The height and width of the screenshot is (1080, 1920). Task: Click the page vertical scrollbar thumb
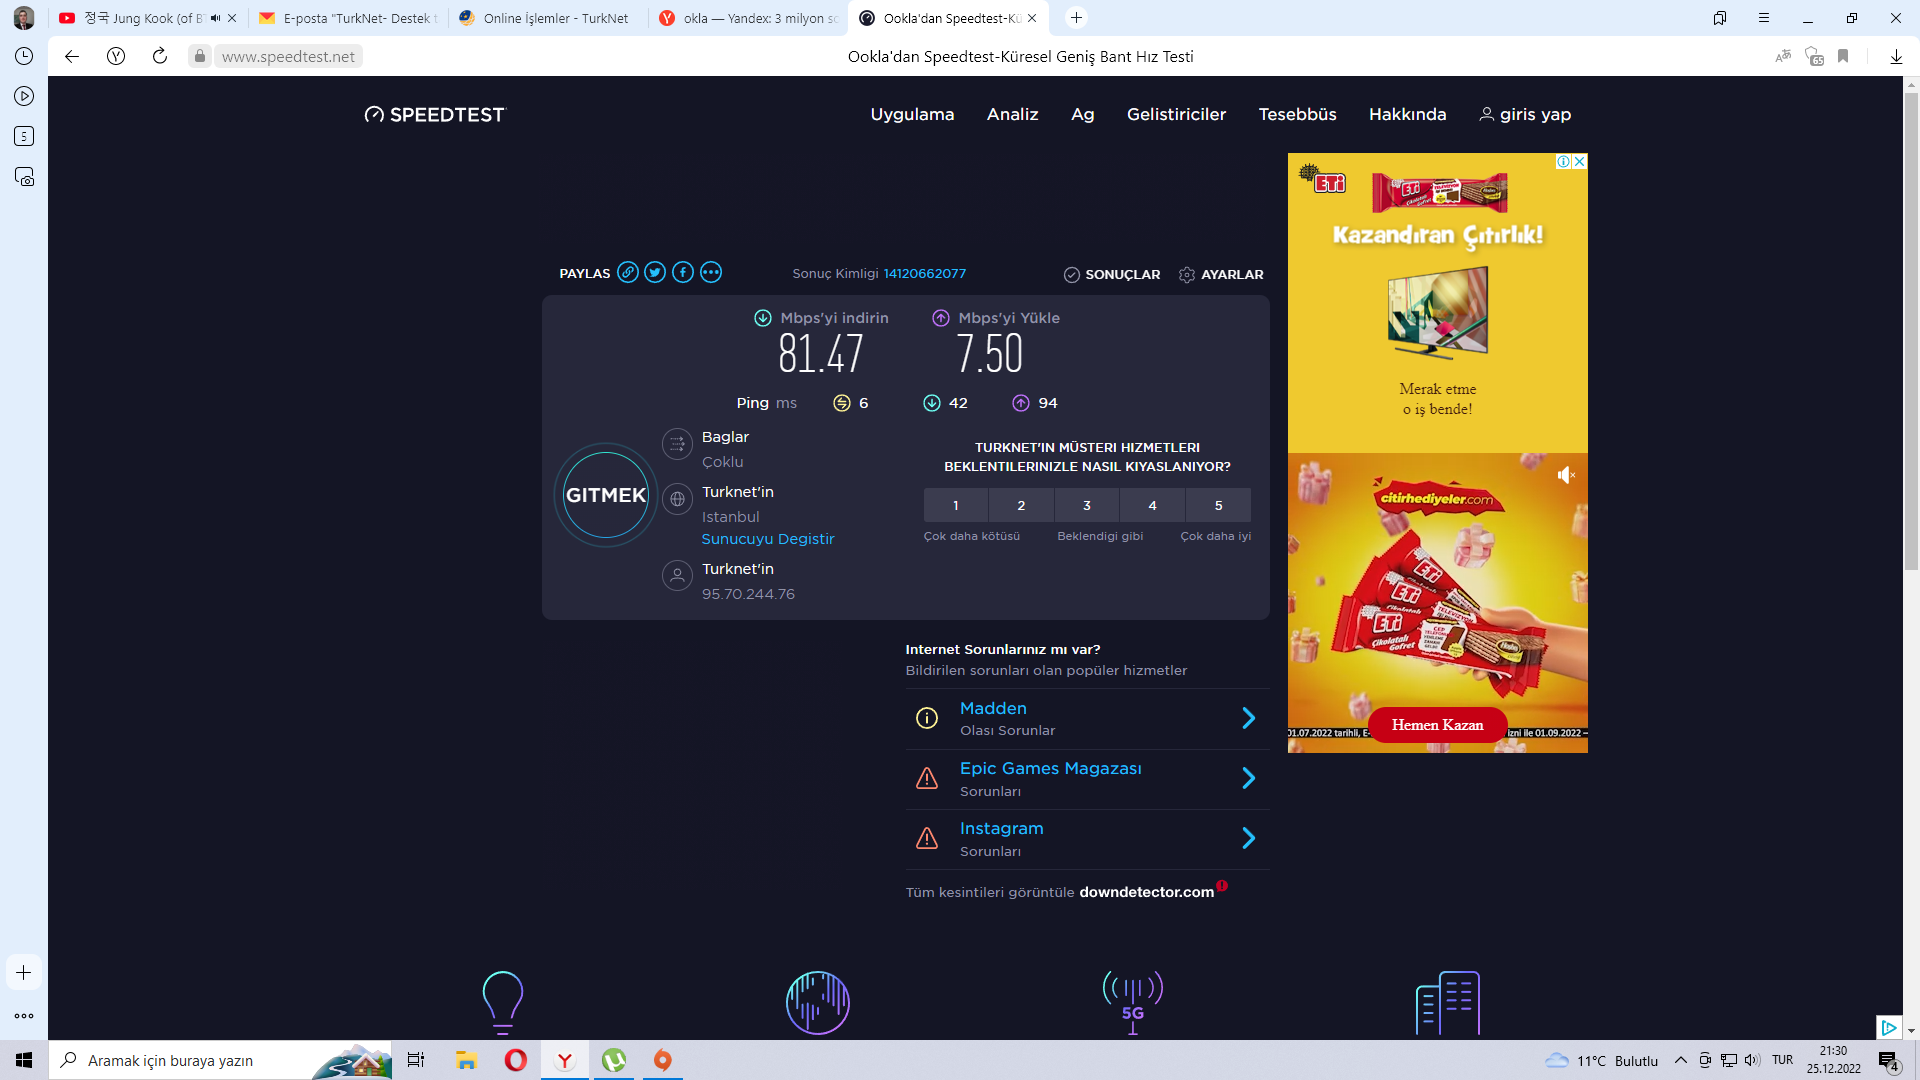coord(1911,330)
